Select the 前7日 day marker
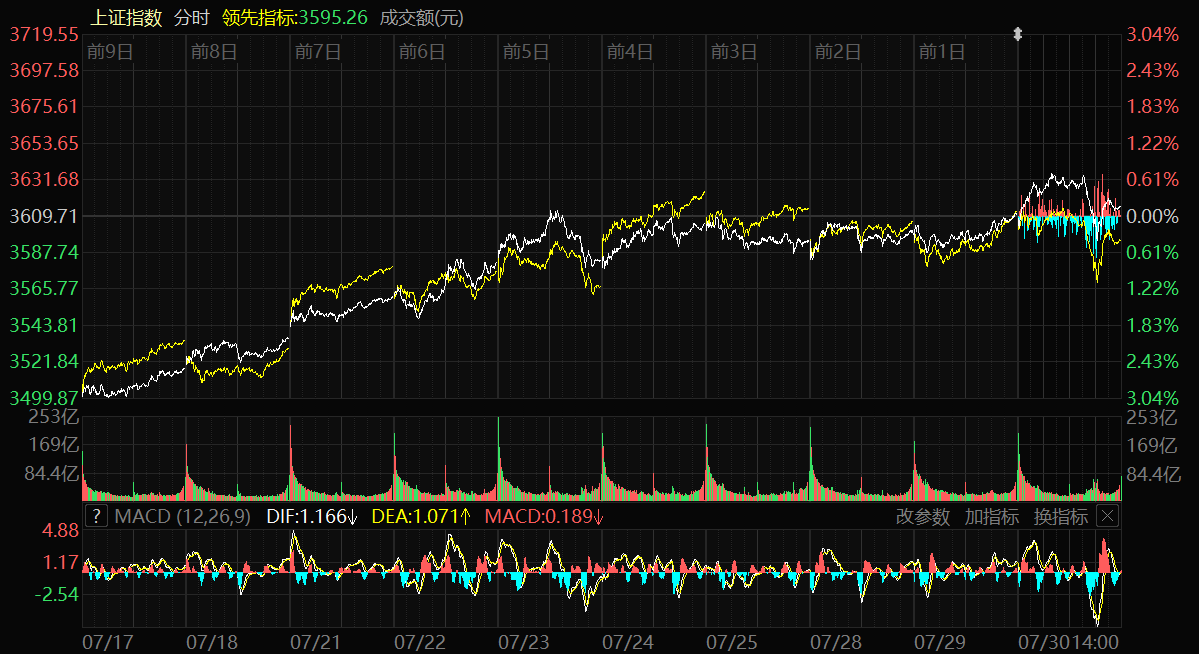This screenshot has width=1199, height=654. (x=318, y=52)
